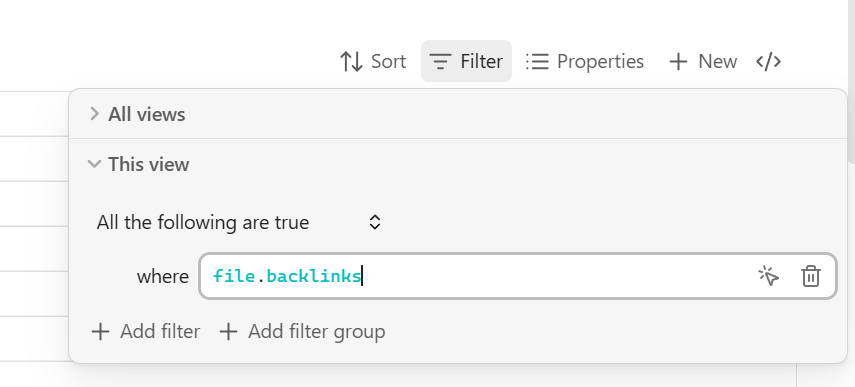This screenshot has width=855, height=387.
Task: Open the All the following are true dropdown
Action: 239,222
